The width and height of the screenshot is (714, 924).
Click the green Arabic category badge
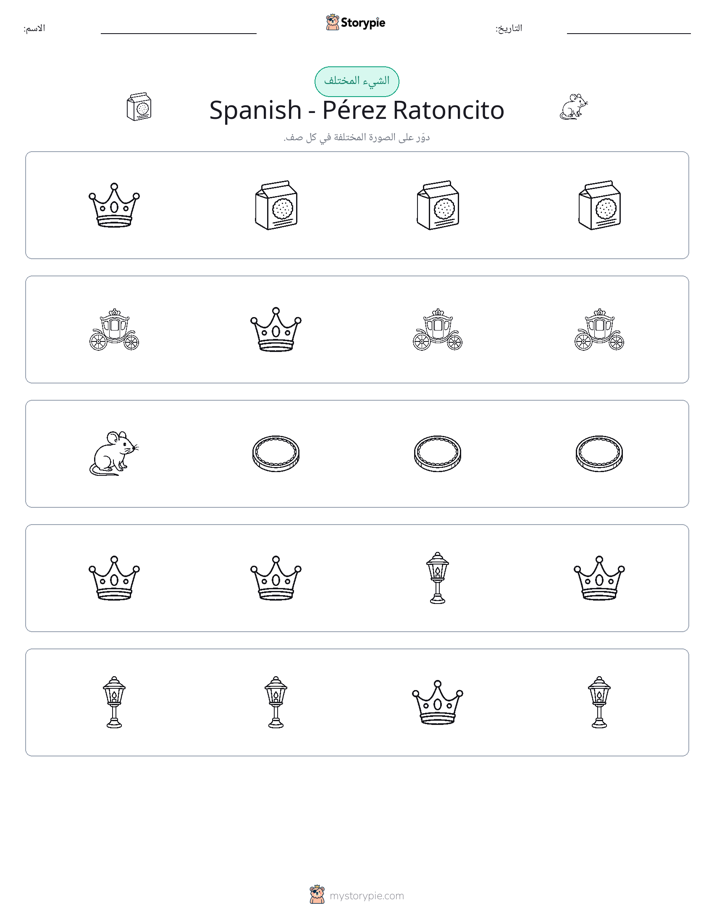click(356, 81)
